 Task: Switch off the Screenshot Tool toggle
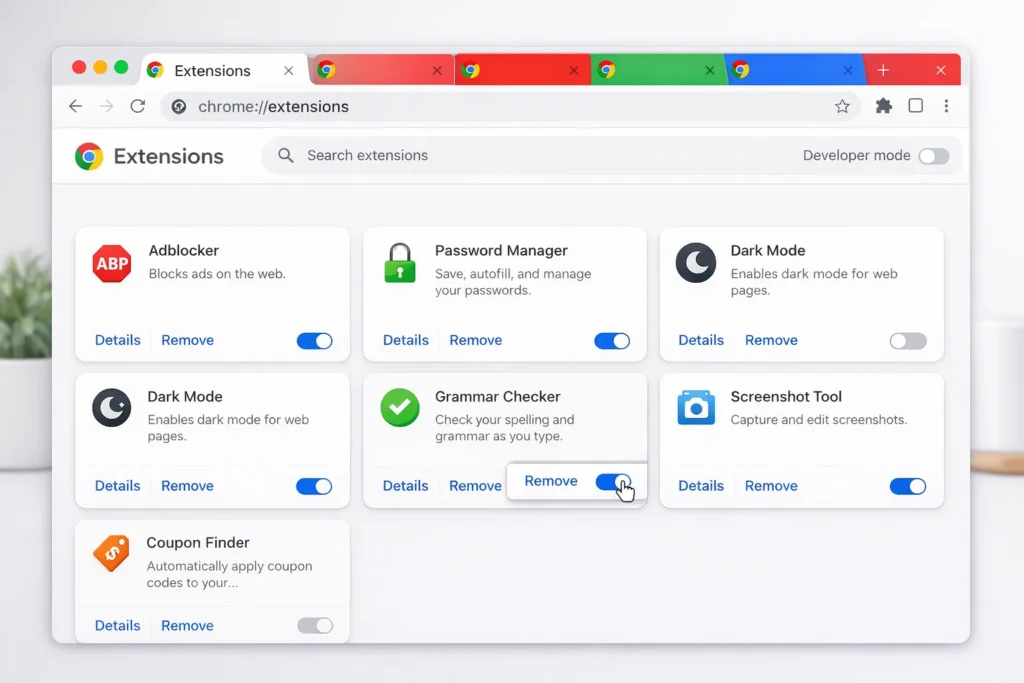tap(907, 487)
